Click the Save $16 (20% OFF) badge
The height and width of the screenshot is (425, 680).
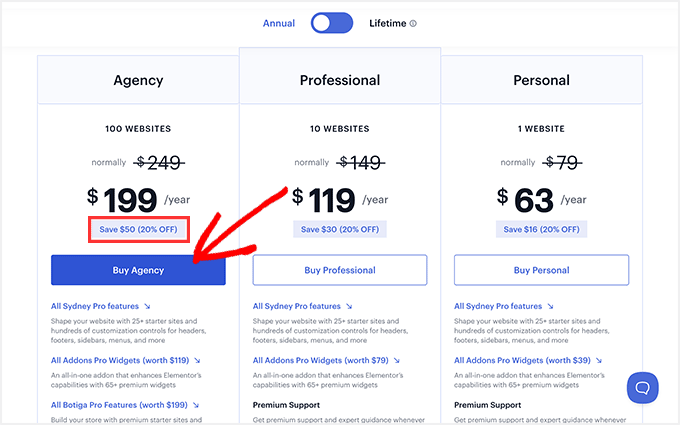(x=541, y=230)
